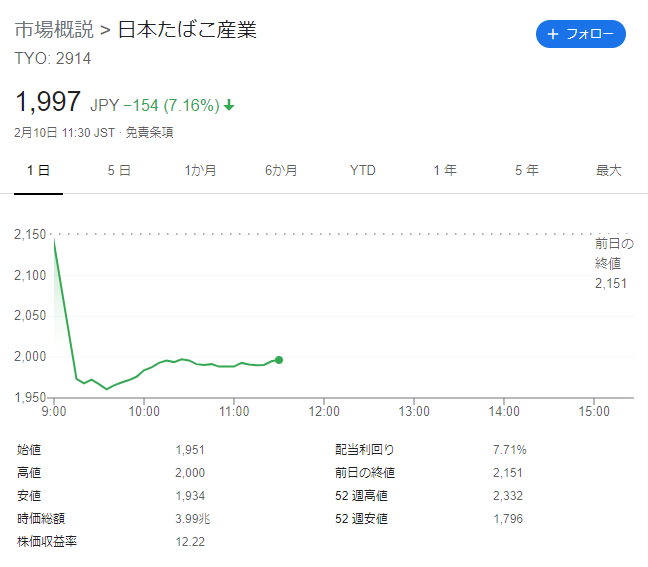
Task: Click the 9:00 time axis label
Action: pos(54,411)
